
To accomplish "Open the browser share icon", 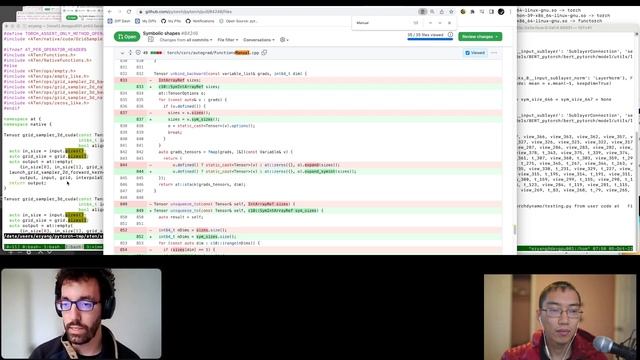I will point(442,12).
